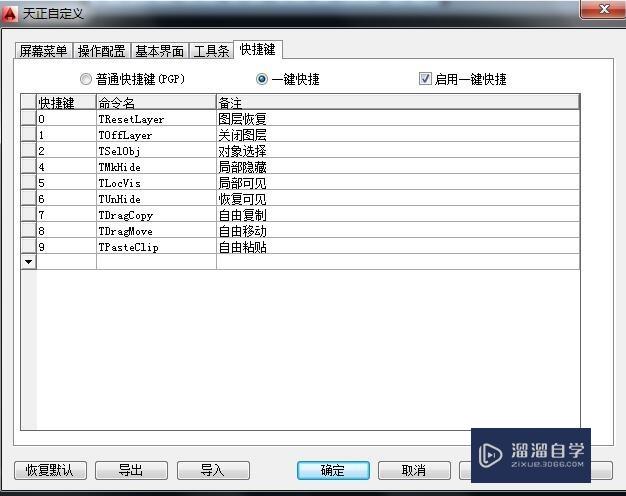This screenshot has width=626, height=496.
Task: Click the 命令名 column header
Action: [x=156, y=103]
